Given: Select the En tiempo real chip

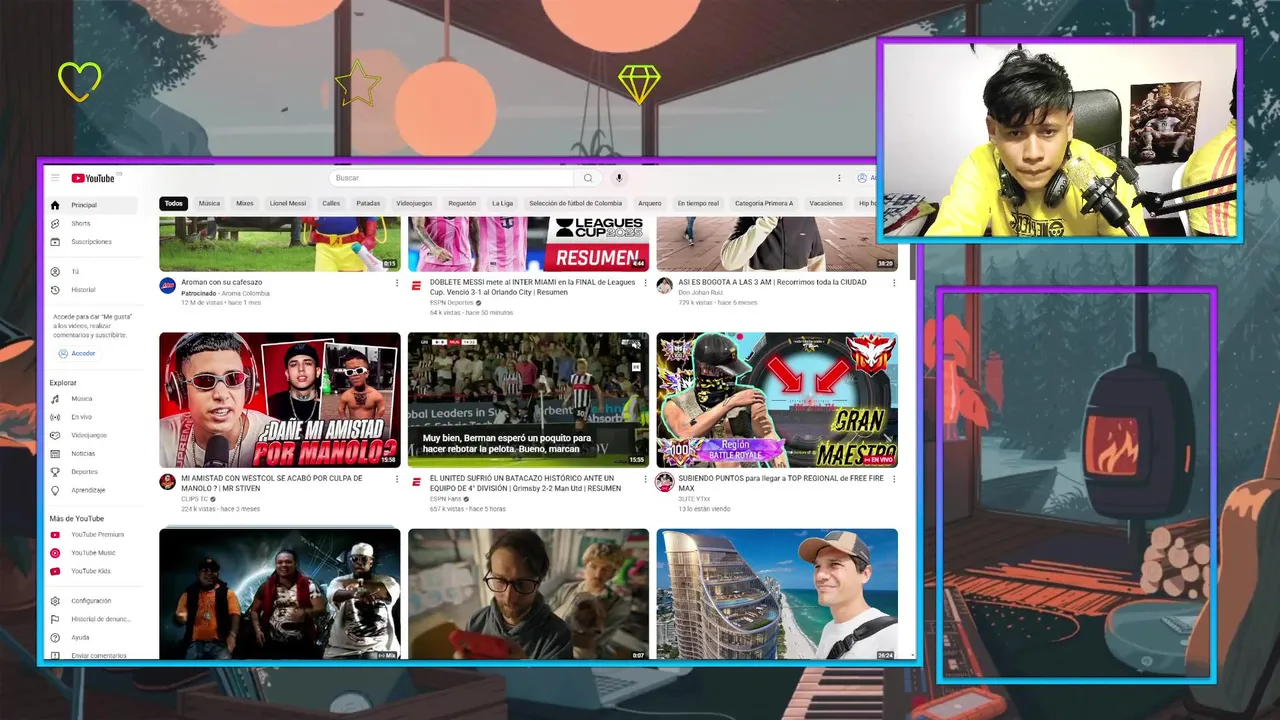Looking at the screenshot, I should point(698,203).
